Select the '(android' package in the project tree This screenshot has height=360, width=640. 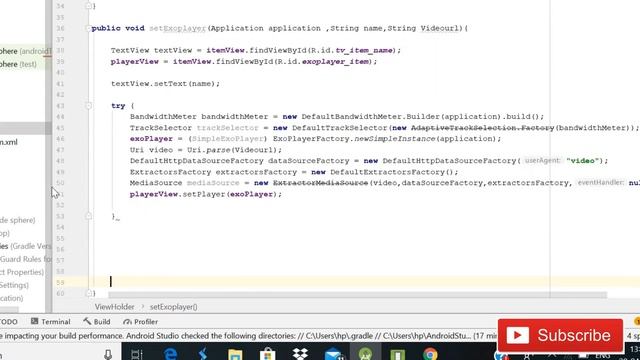pyautogui.click(x=25, y=51)
